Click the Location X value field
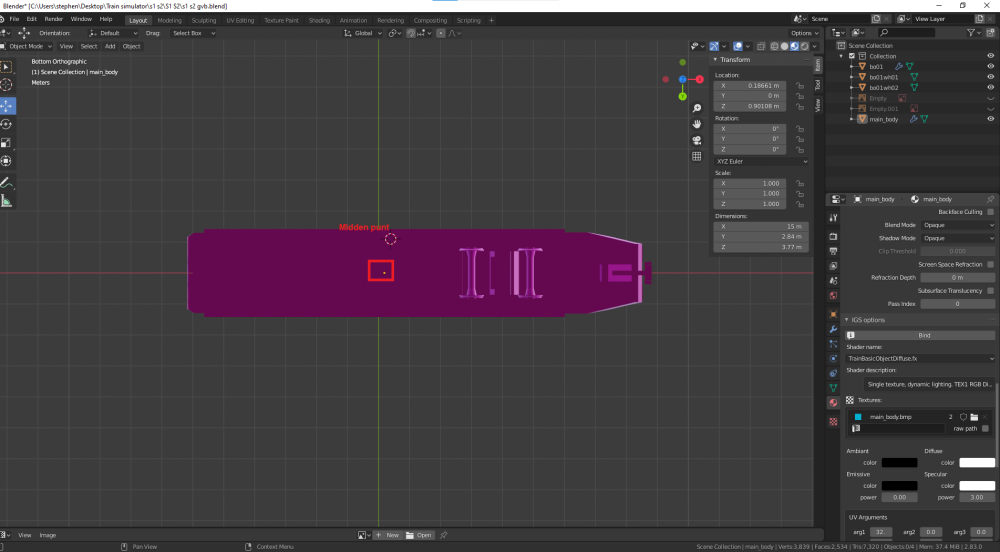 749,86
